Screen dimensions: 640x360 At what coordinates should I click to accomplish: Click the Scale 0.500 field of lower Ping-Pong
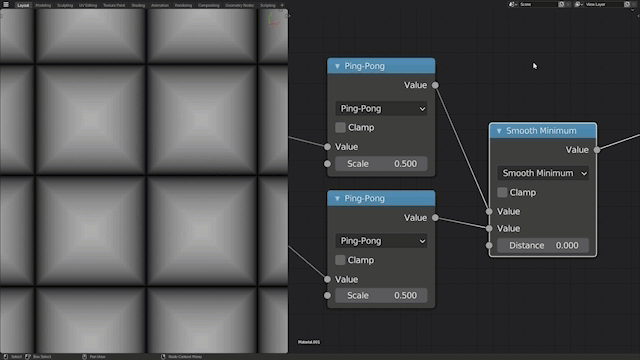click(381, 296)
